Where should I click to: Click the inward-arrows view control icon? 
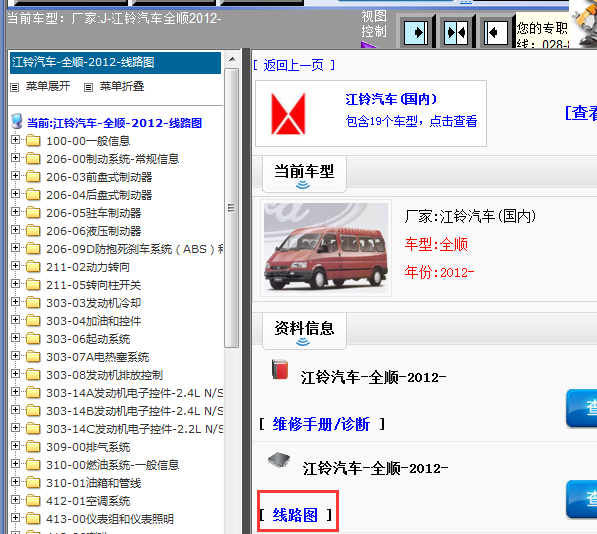click(x=456, y=33)
